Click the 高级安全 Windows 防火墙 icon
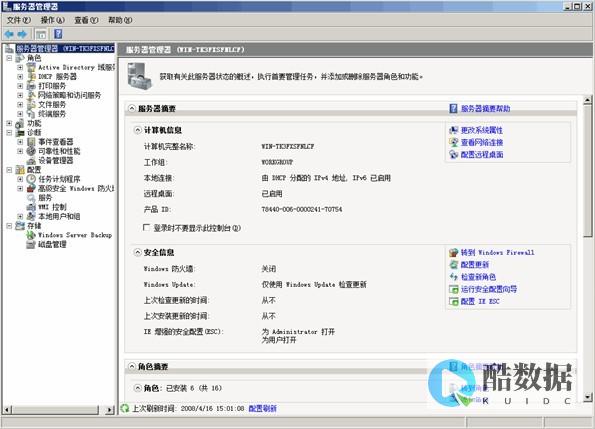The height and width of the screenshot is (429, 595). [31, 189]
